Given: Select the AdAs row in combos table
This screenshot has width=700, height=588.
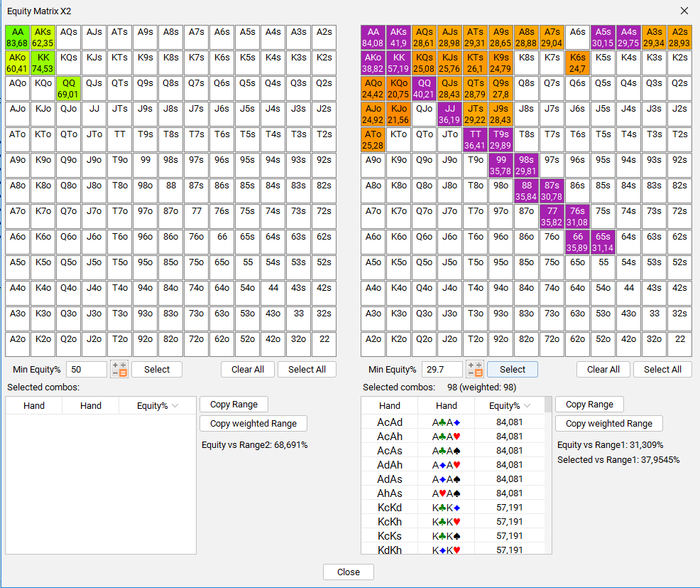Looking at the screenshot, I should [453, 479].
